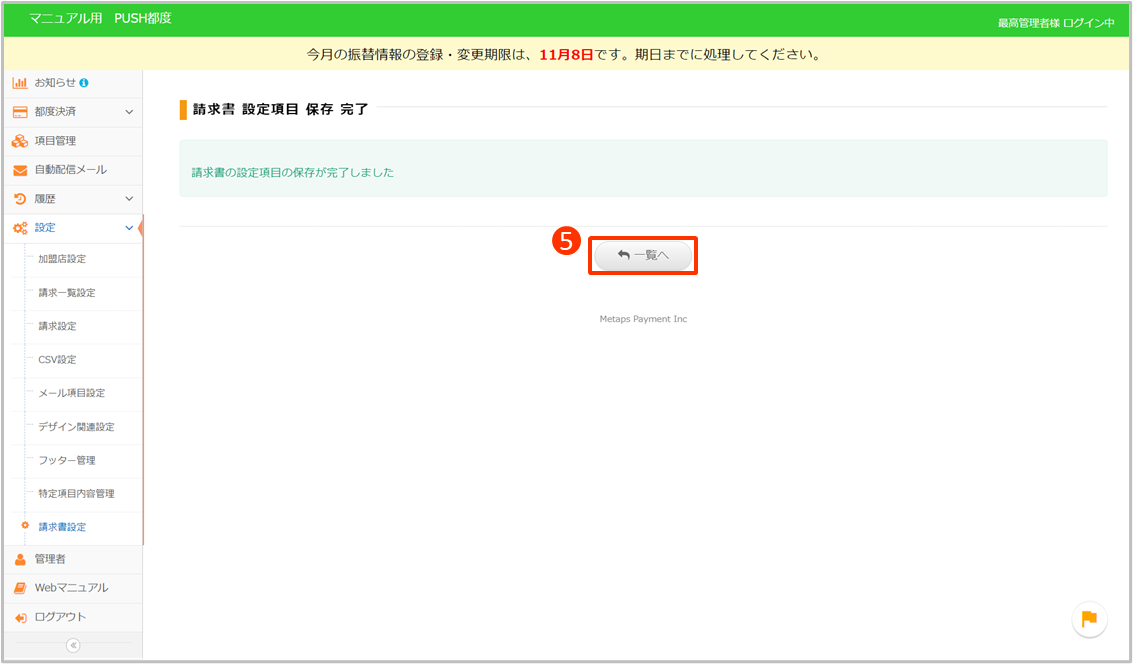Collapse the sidebar with double-arrow toggle
1133x664 pixels.
tap(73, 645)
